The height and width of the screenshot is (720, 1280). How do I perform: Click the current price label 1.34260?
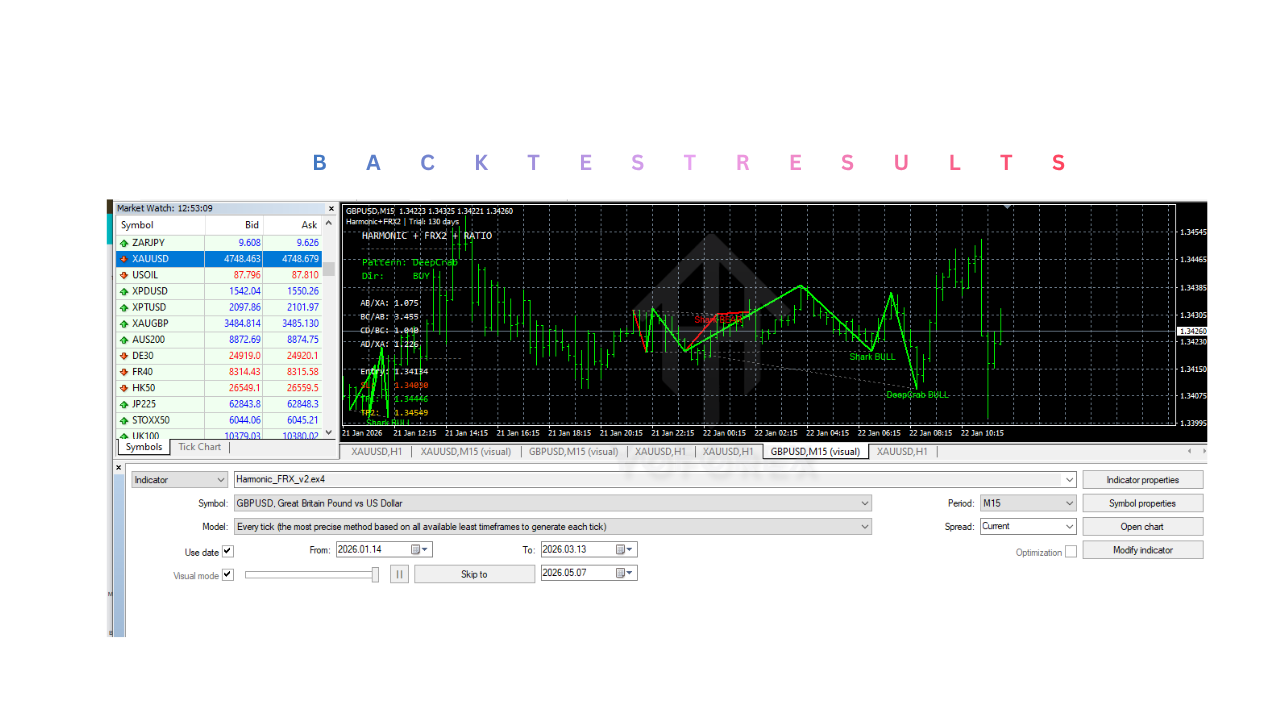point(1192,331)
